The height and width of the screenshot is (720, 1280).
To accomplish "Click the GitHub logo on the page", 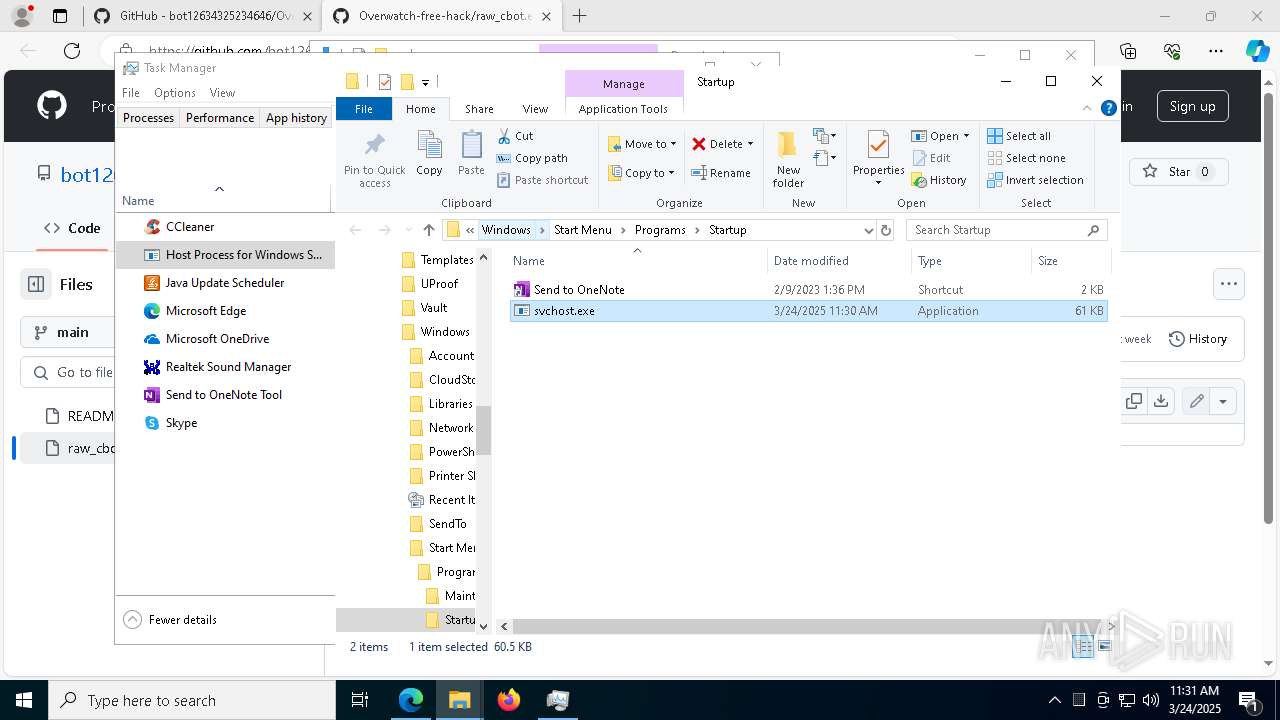I will [x=52, y=106].
